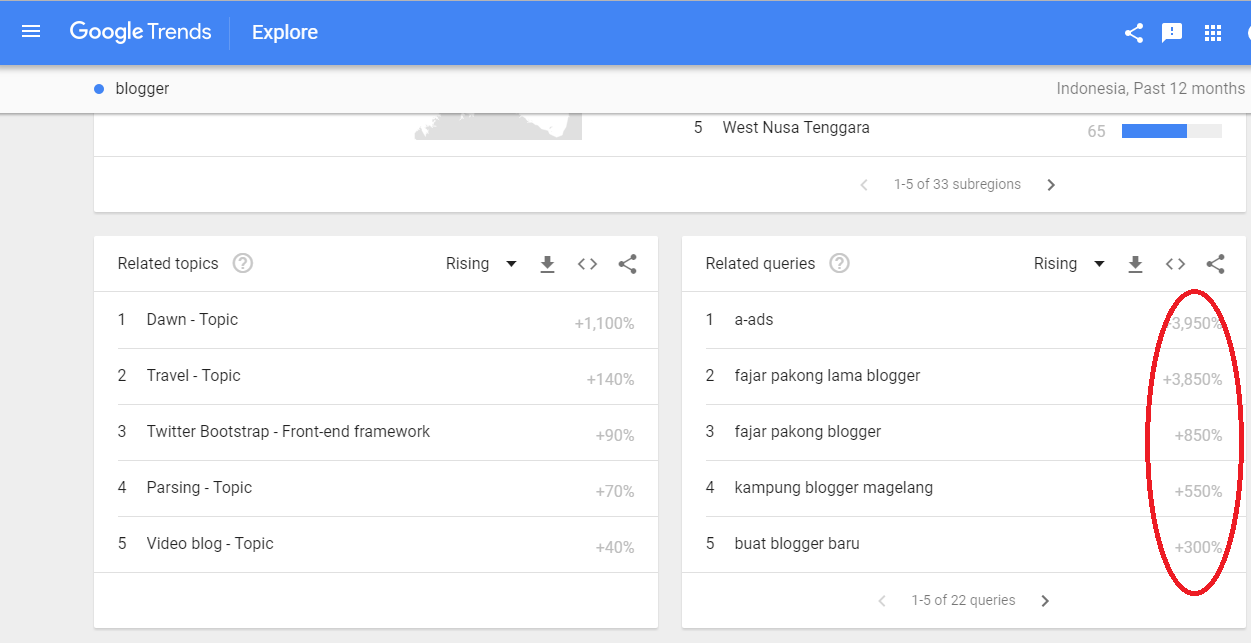Get embed code for Related topics

point(587,264)
